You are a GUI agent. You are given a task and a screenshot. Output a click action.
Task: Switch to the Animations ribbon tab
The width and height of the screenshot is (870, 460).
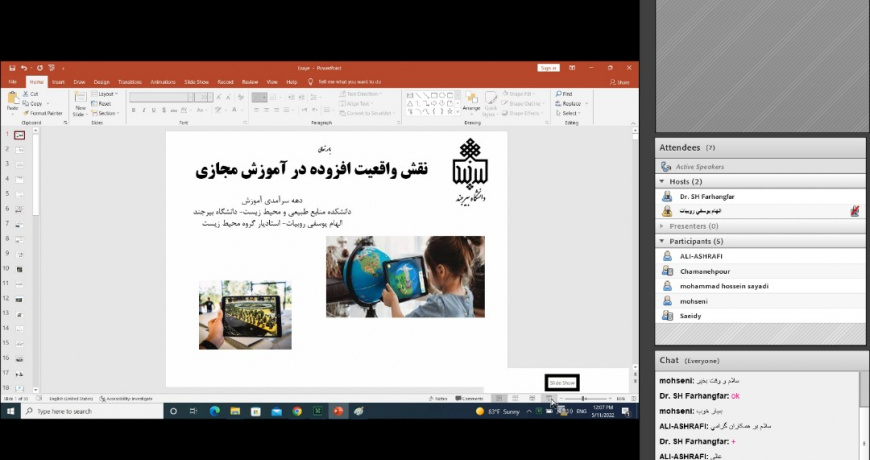click(x=163, y=82)
